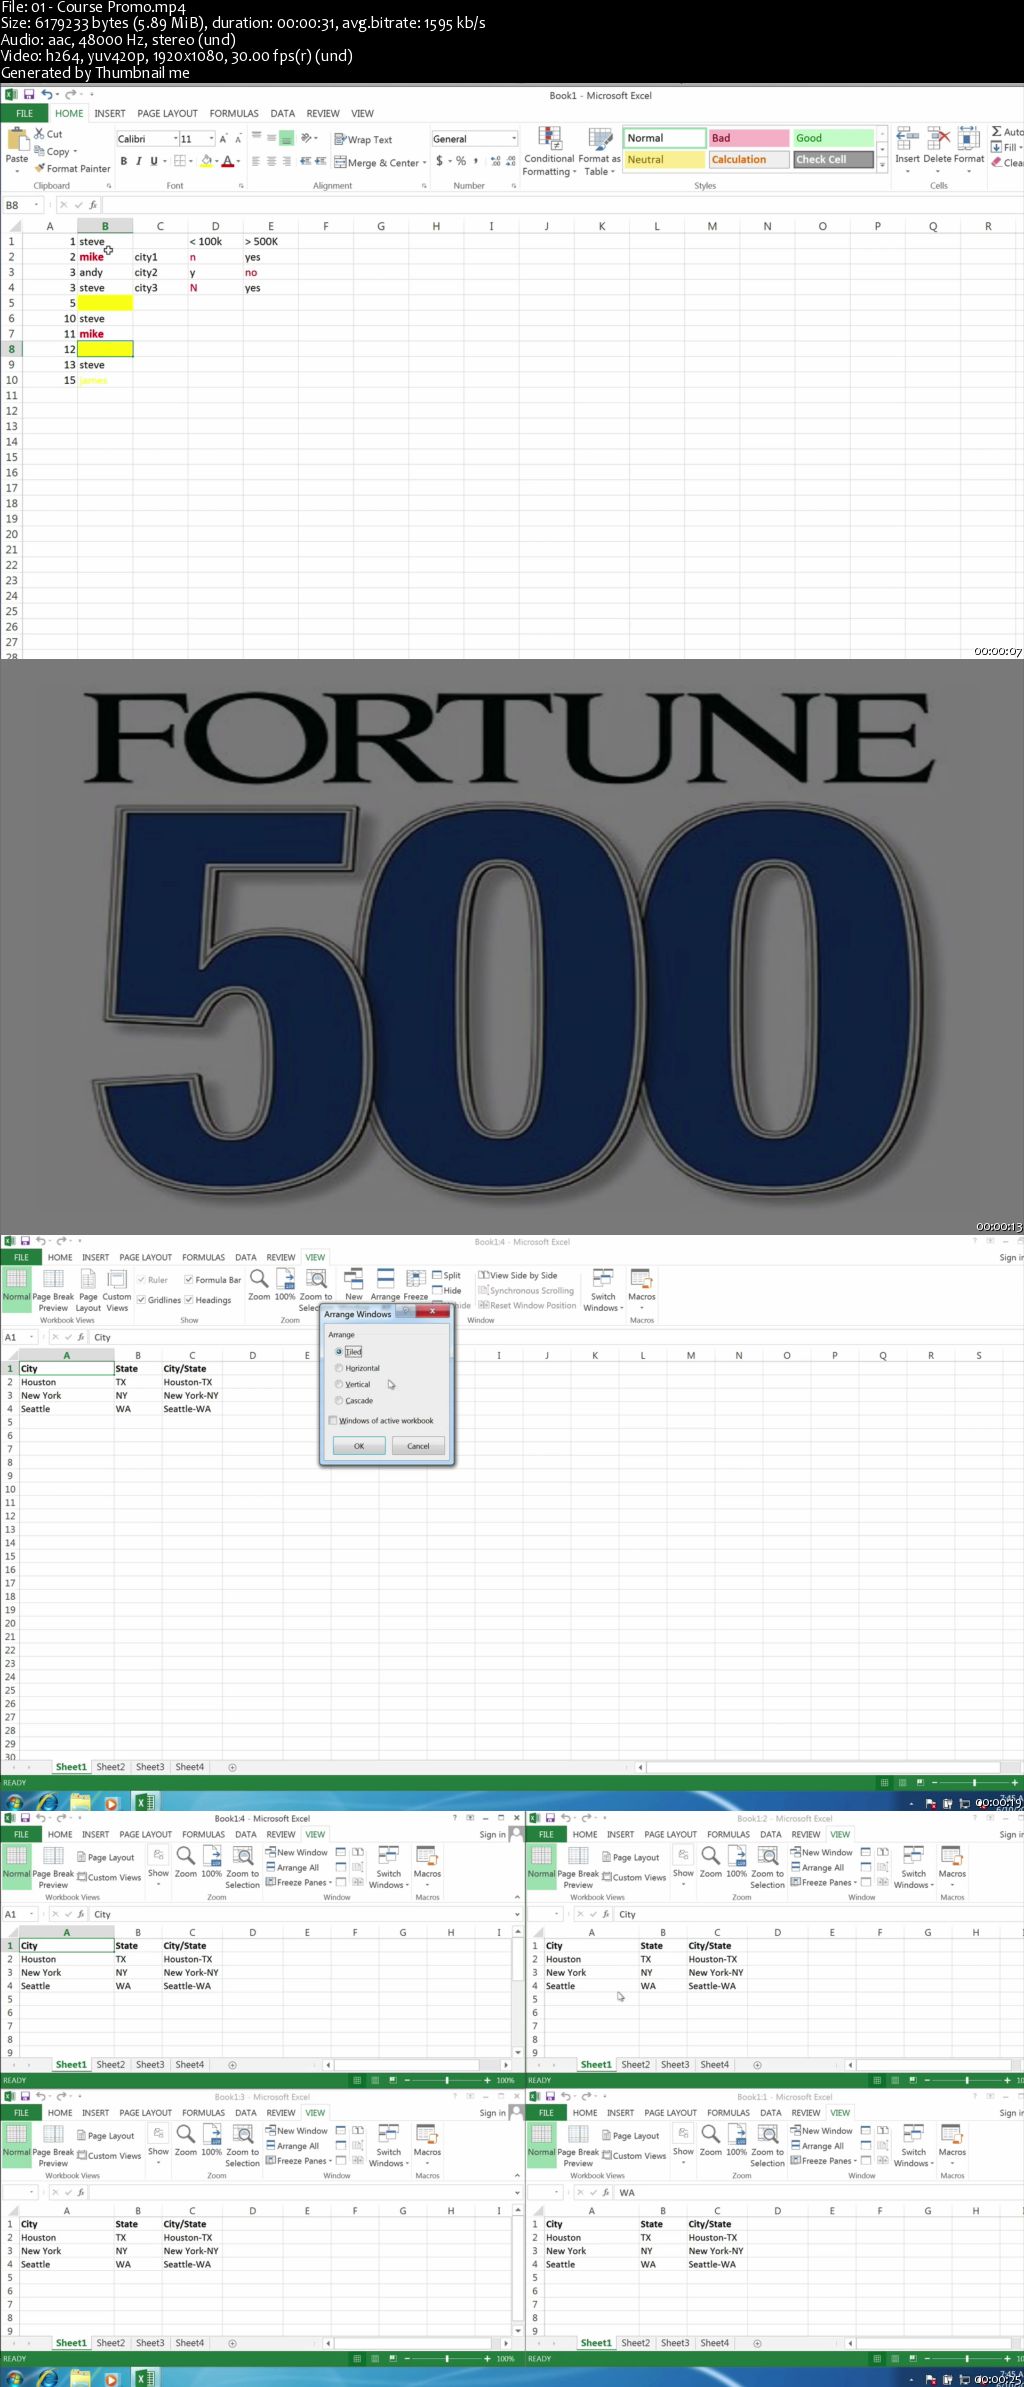Click Cancel in Arrange Windows dialog

pyautogui.click(x=418, y=1446)
